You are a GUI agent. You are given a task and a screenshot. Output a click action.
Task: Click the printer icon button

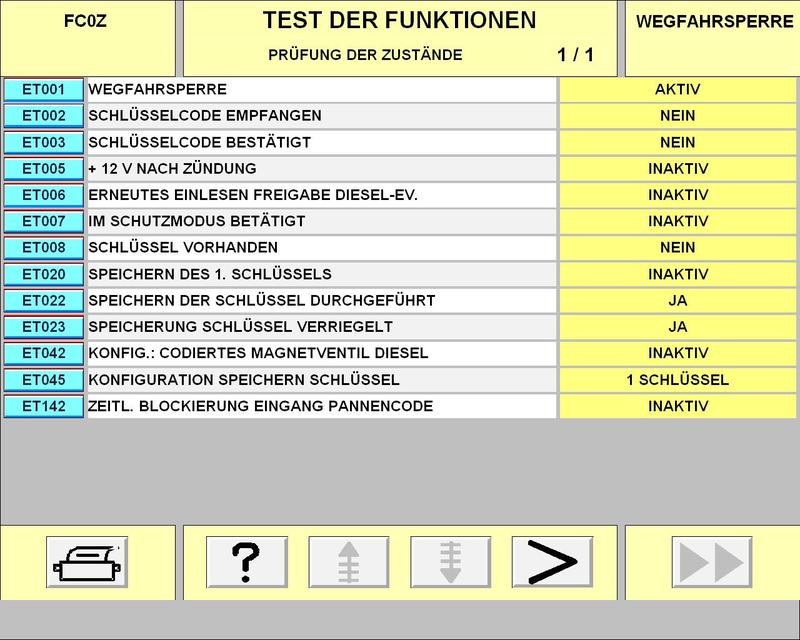click(88, 562)
